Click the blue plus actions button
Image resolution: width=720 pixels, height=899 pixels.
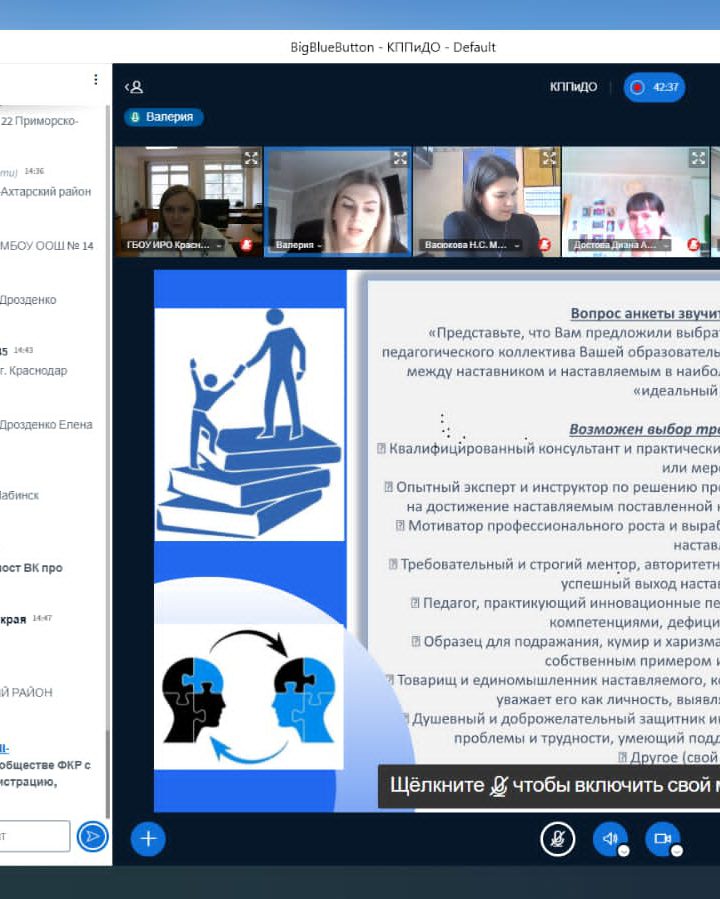pos(148,838)
